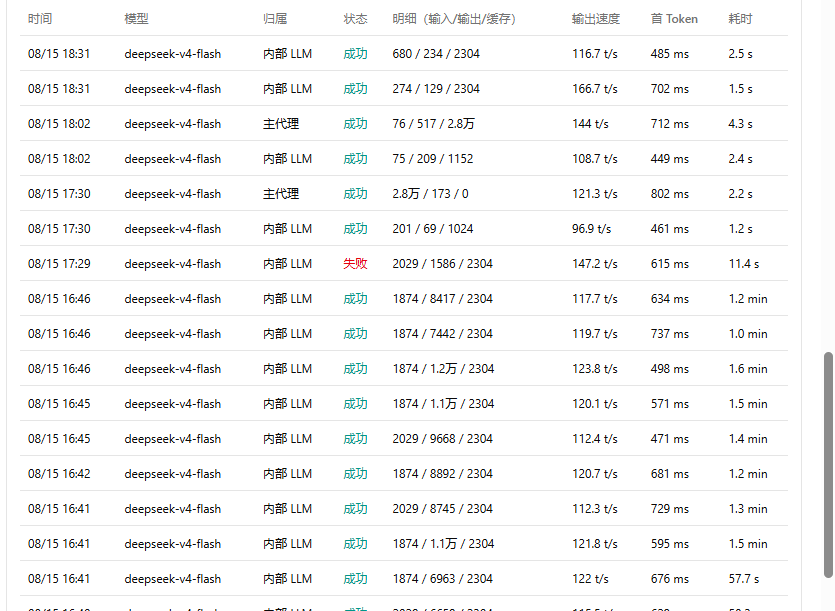
Task: Click the vertical scrollbar thumb
Action: [x=828, y=465]
